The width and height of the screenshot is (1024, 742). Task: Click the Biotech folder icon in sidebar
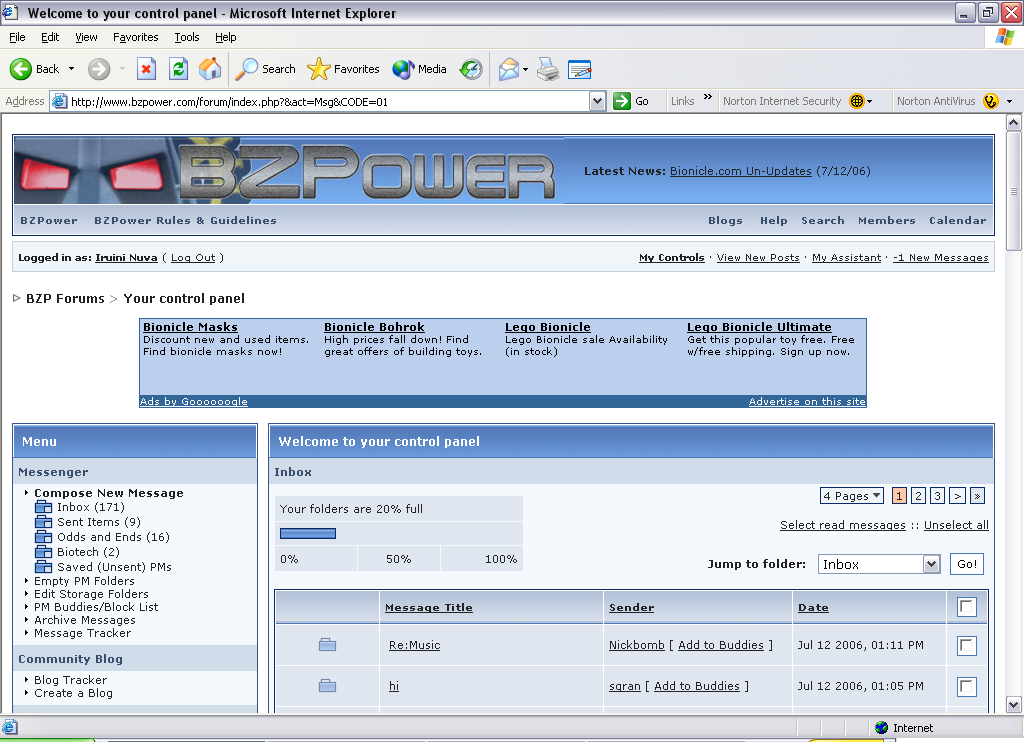[x=43, y=552]
